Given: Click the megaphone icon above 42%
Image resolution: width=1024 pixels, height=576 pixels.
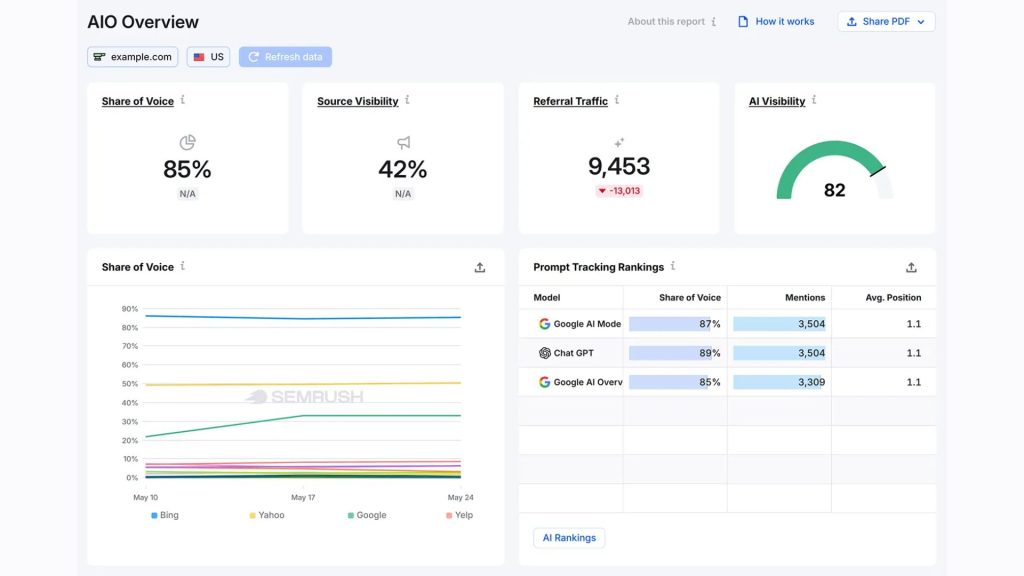Looking at the screenshot, I should 404,142.
